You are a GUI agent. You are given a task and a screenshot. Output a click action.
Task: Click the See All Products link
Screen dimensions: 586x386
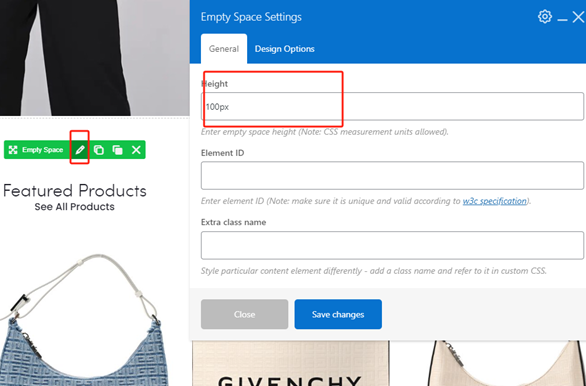point(74,207)
